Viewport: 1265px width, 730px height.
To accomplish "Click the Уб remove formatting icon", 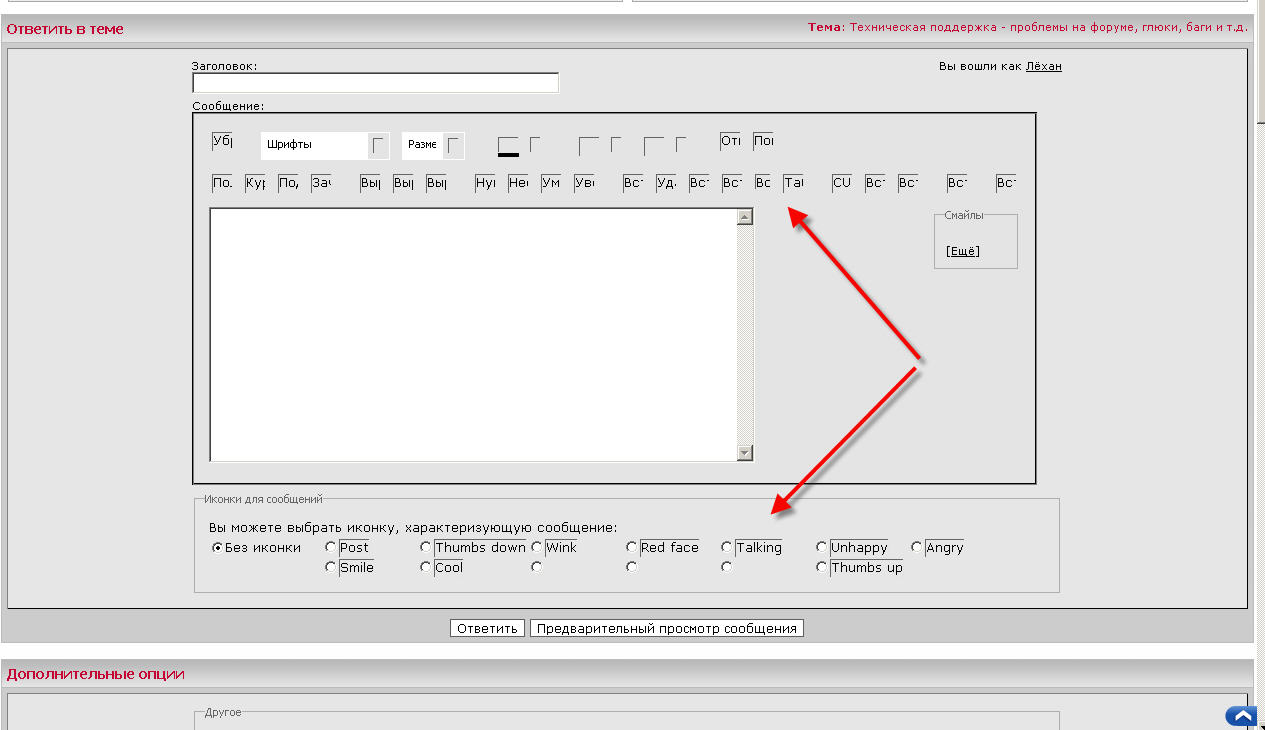I will [x=222, y=141].
